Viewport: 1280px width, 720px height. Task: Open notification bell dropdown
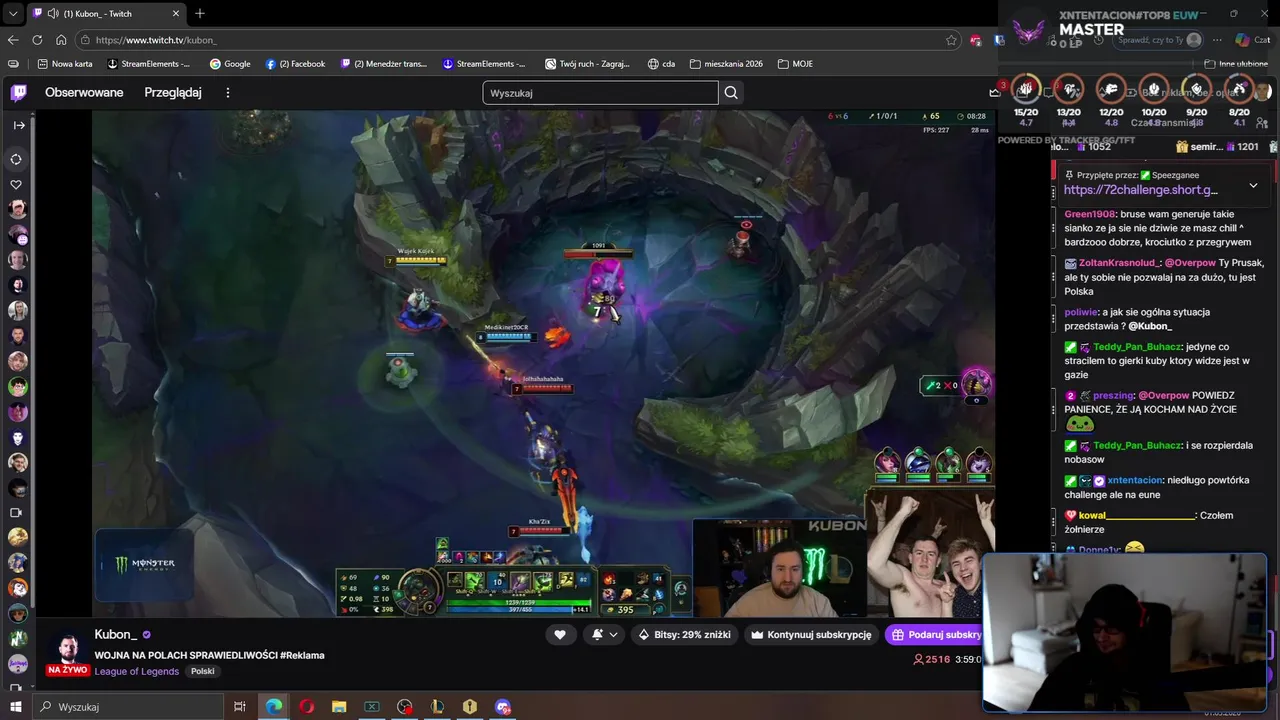(x=604, y=634)
